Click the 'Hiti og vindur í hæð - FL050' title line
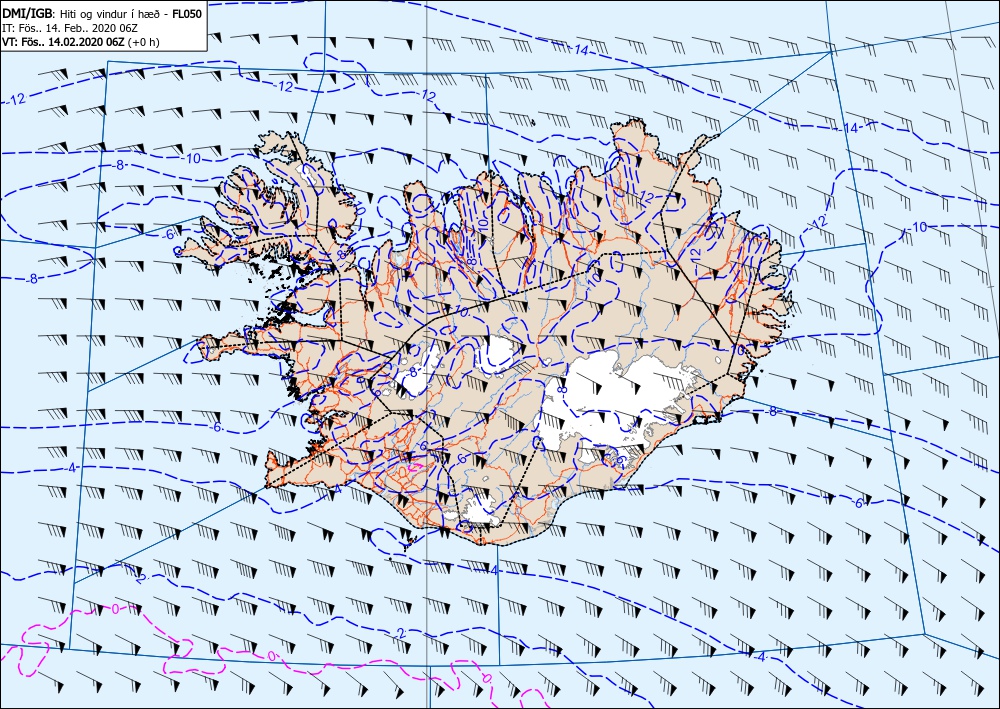The height and width of the screenshot is (709, 1000). 102,13
